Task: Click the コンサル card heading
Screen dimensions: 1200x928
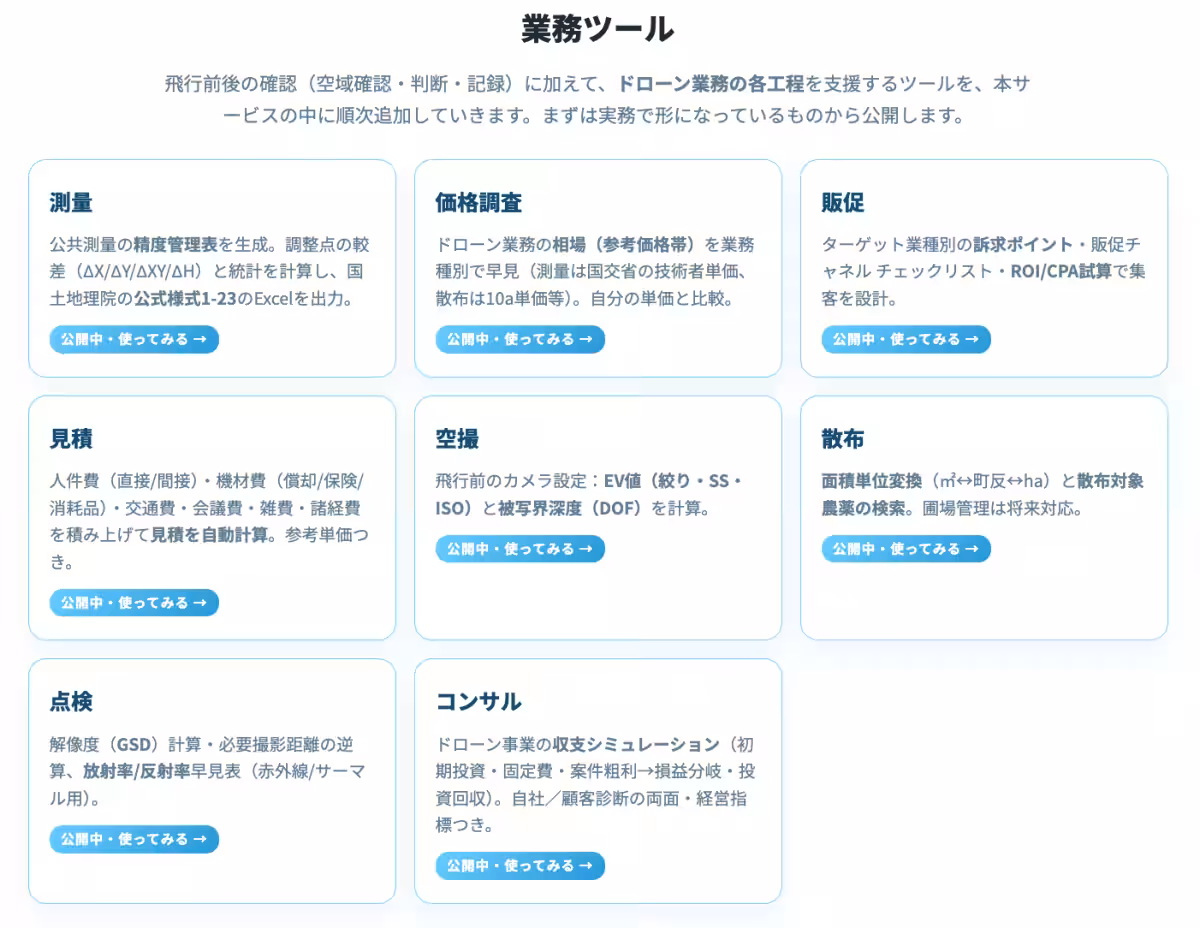Action: pyautogui.click(x=478, y=702)
